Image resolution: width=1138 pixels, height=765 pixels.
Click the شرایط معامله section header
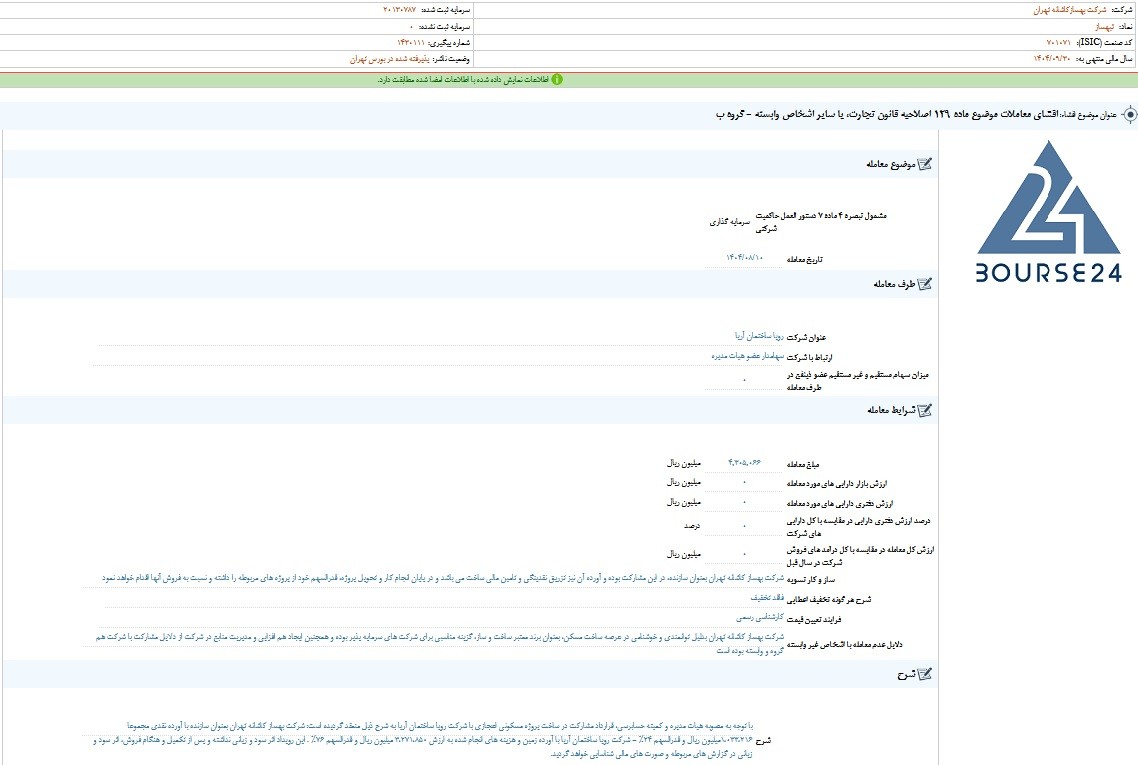click(x=891, y=410)
